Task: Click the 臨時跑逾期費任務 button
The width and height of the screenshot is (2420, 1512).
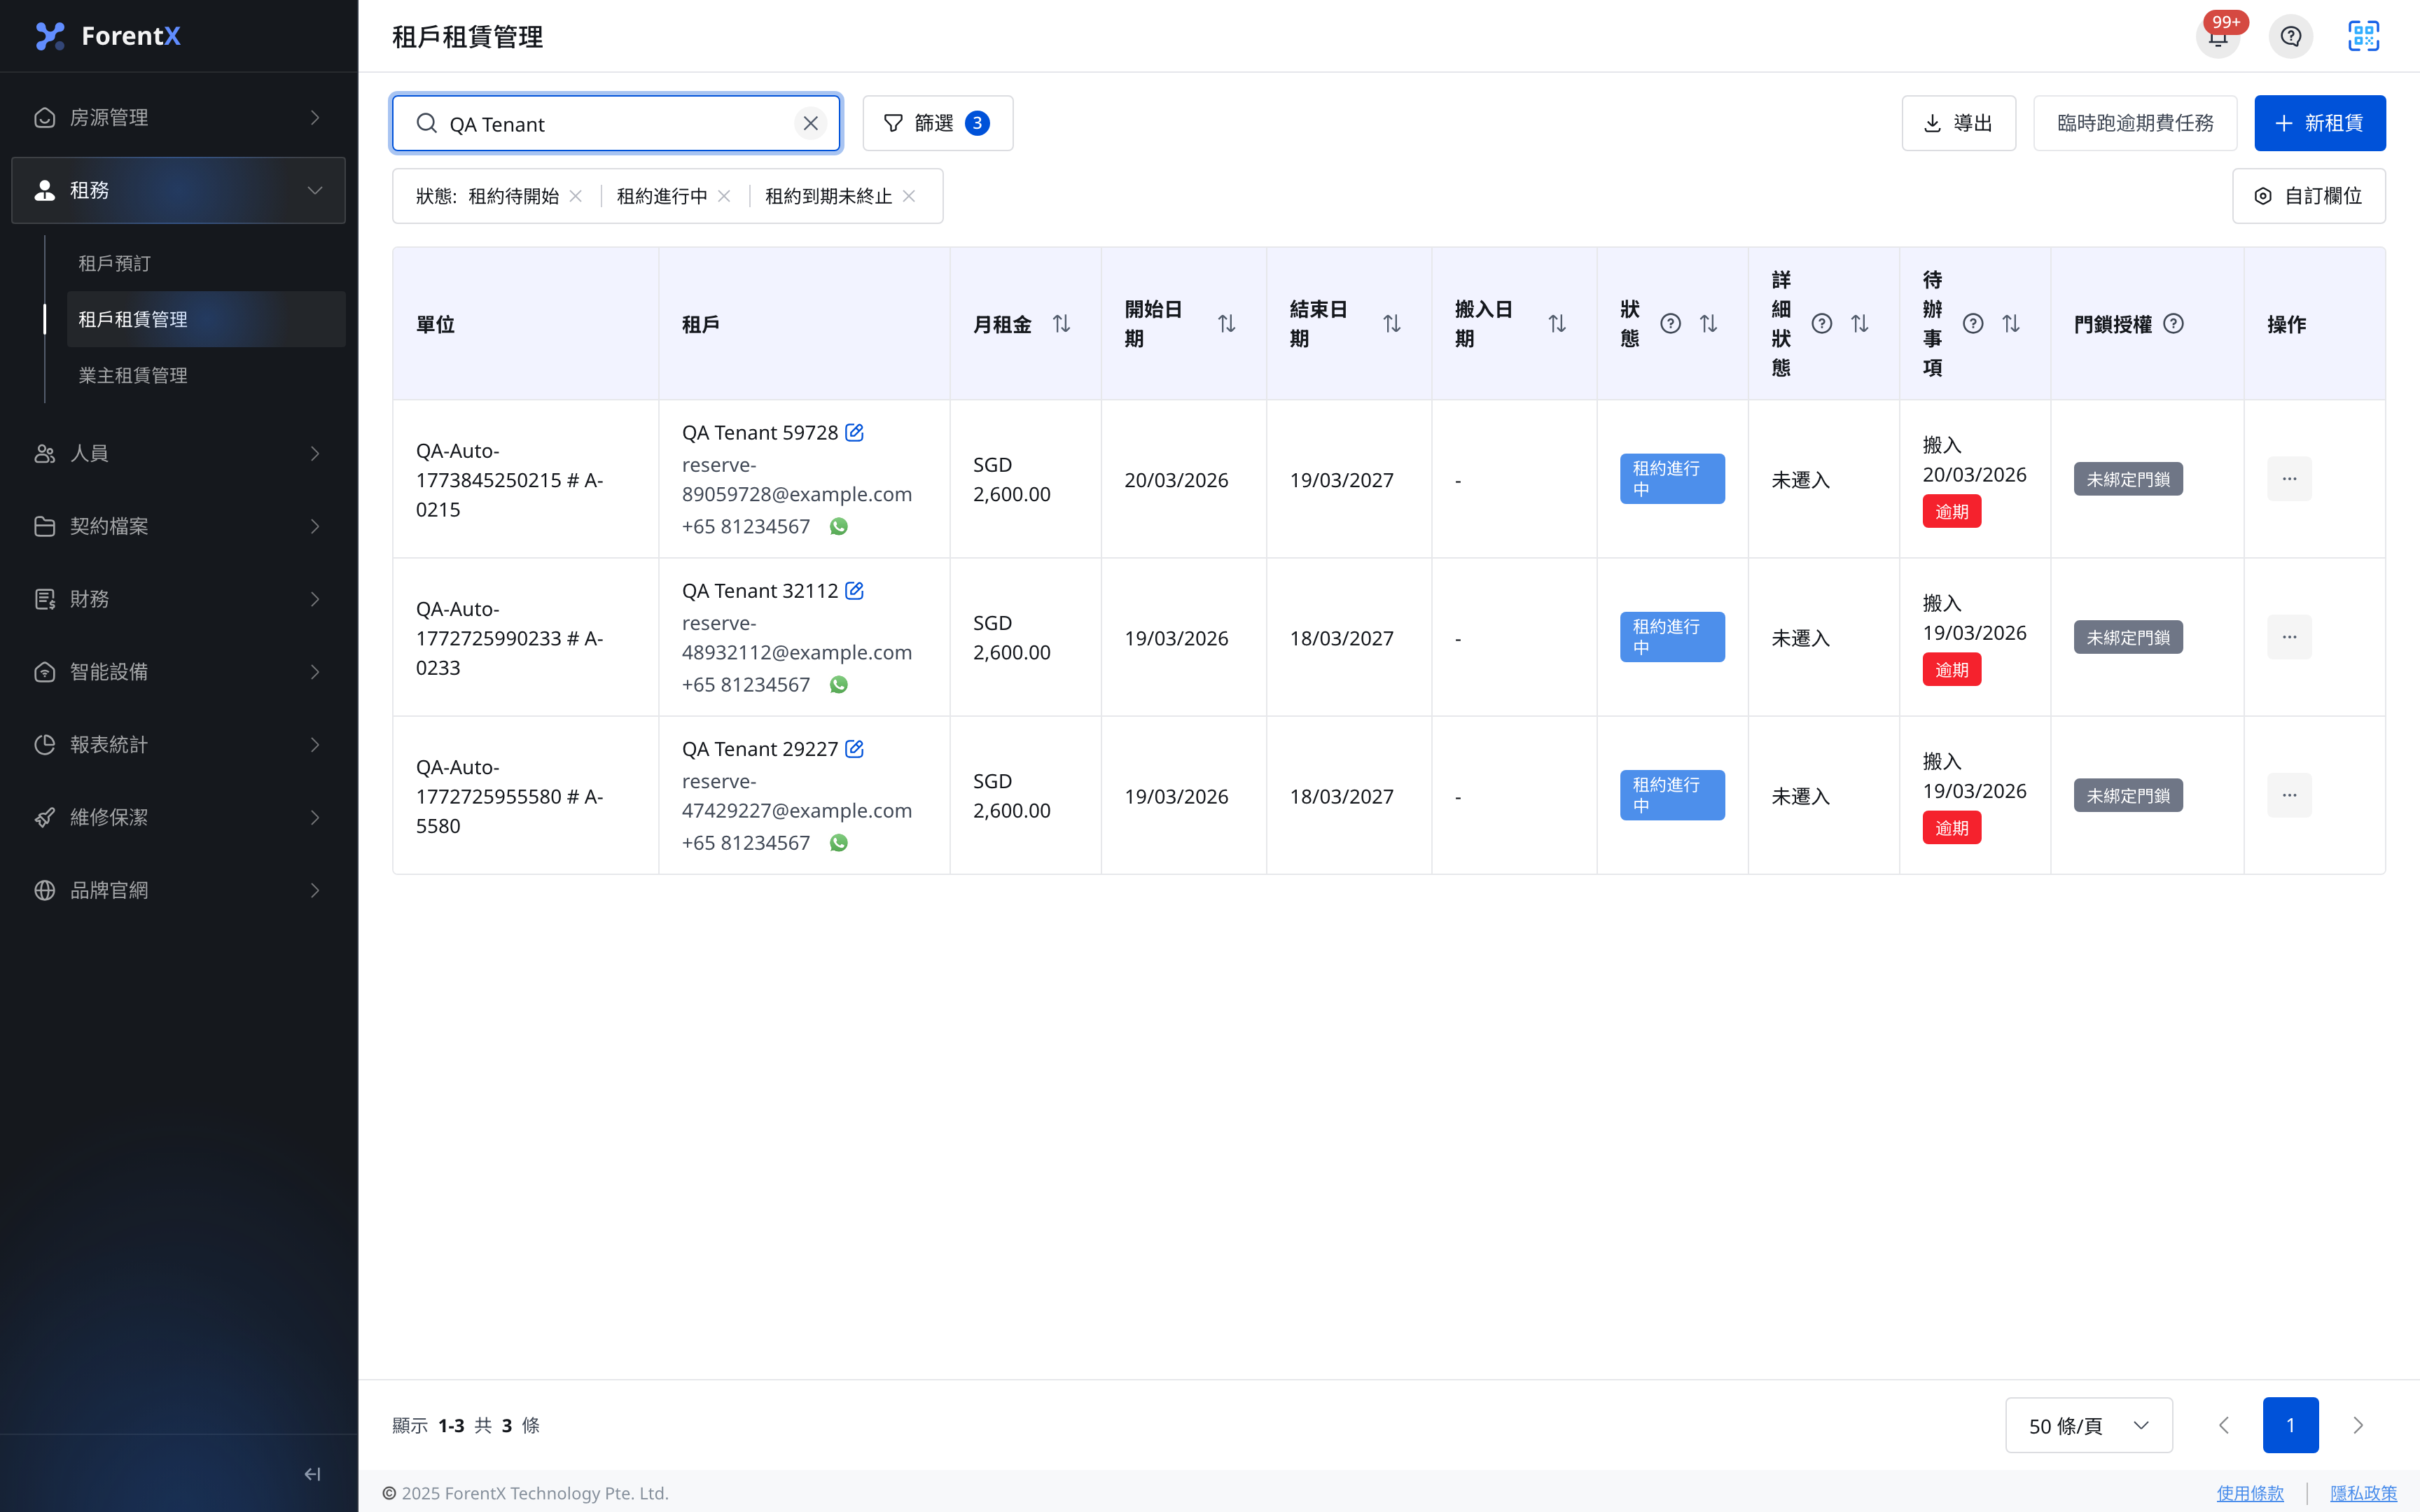Action: coord(2135,123)
